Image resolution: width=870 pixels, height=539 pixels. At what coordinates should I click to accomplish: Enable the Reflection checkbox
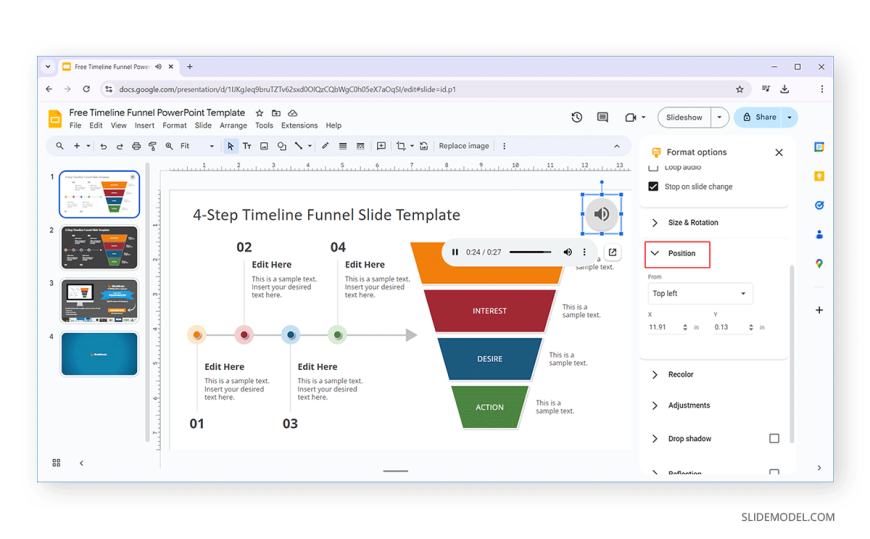[774, 472]
